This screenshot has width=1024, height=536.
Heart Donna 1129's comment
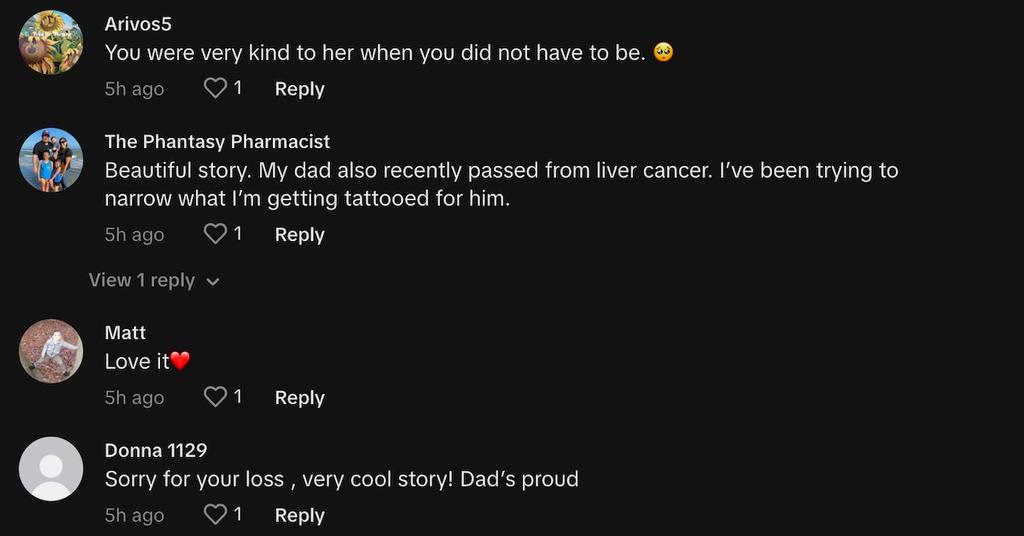(215, 515)
